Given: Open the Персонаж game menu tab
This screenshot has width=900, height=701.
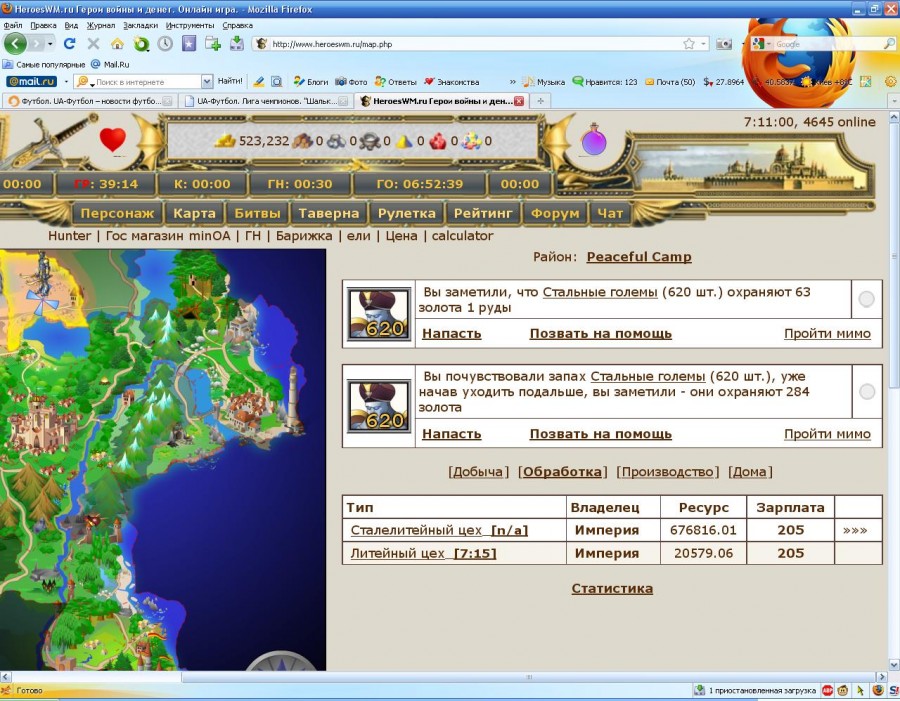Looking at the screenshot, I should [x=117, y=213].
